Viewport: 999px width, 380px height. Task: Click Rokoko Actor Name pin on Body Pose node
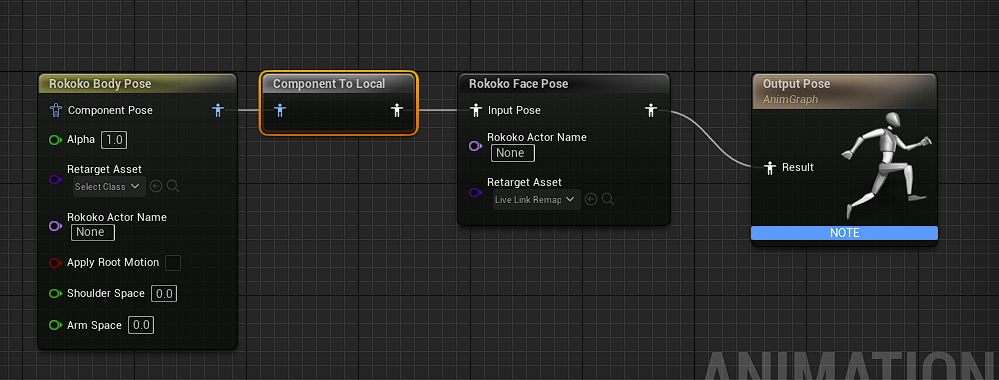[55, 226]
